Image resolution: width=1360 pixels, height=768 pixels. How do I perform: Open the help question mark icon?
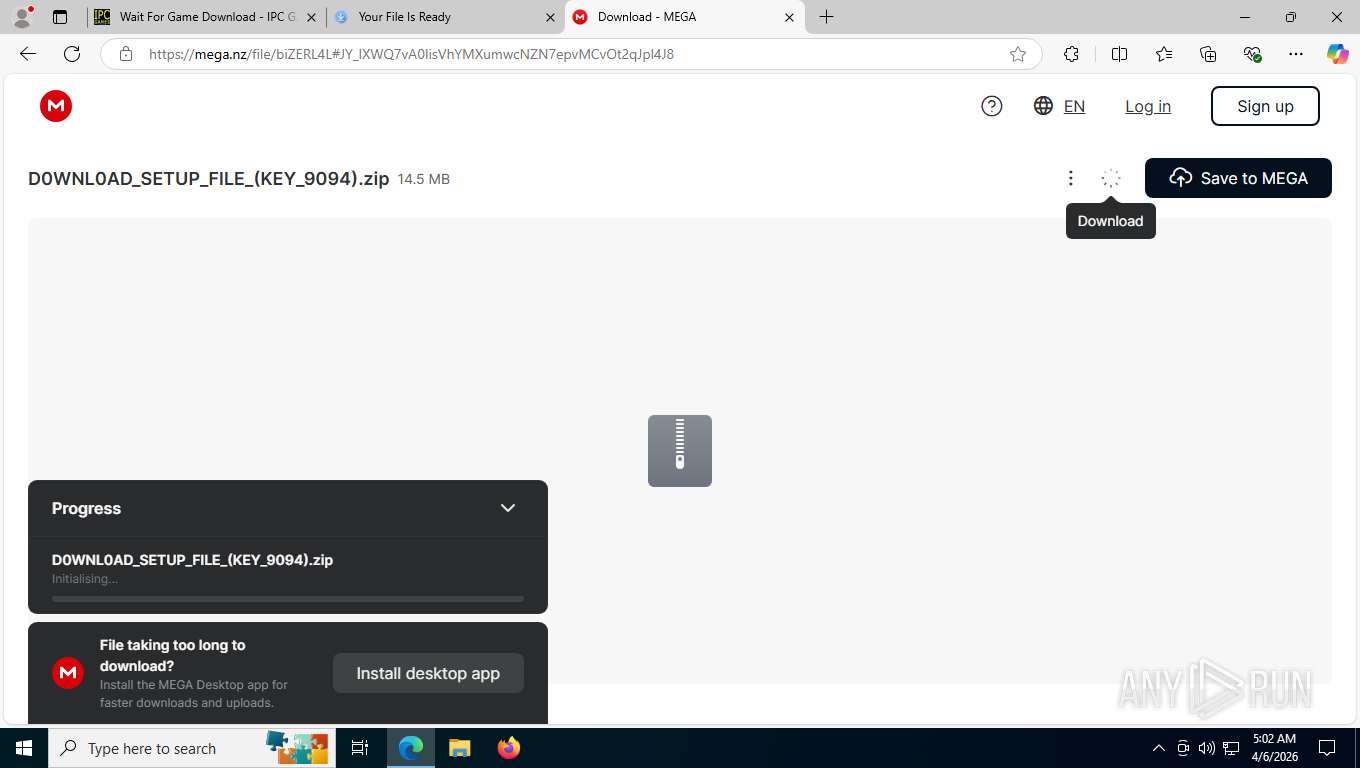click(992, 106)
